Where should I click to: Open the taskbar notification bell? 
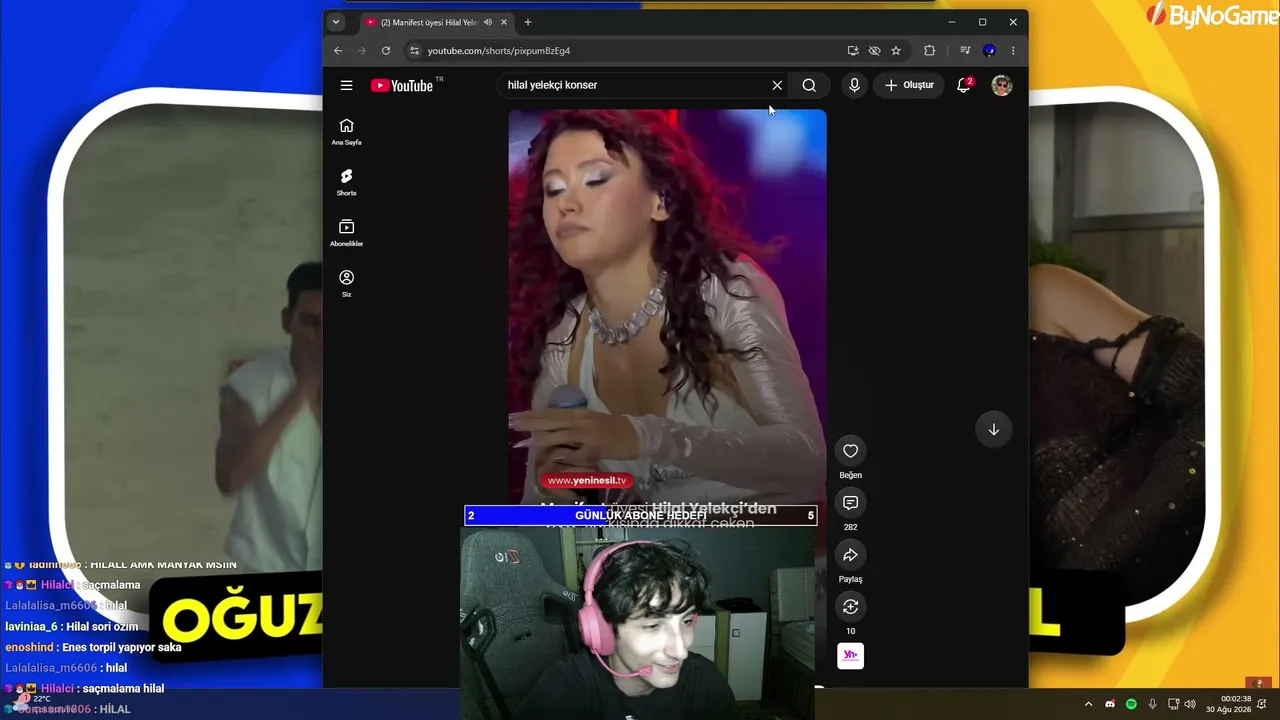click(x=1263, y=704)
